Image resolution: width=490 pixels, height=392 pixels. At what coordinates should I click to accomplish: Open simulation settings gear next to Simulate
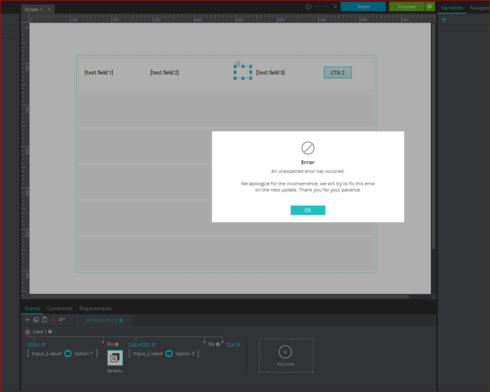click(x=430, y=7)
